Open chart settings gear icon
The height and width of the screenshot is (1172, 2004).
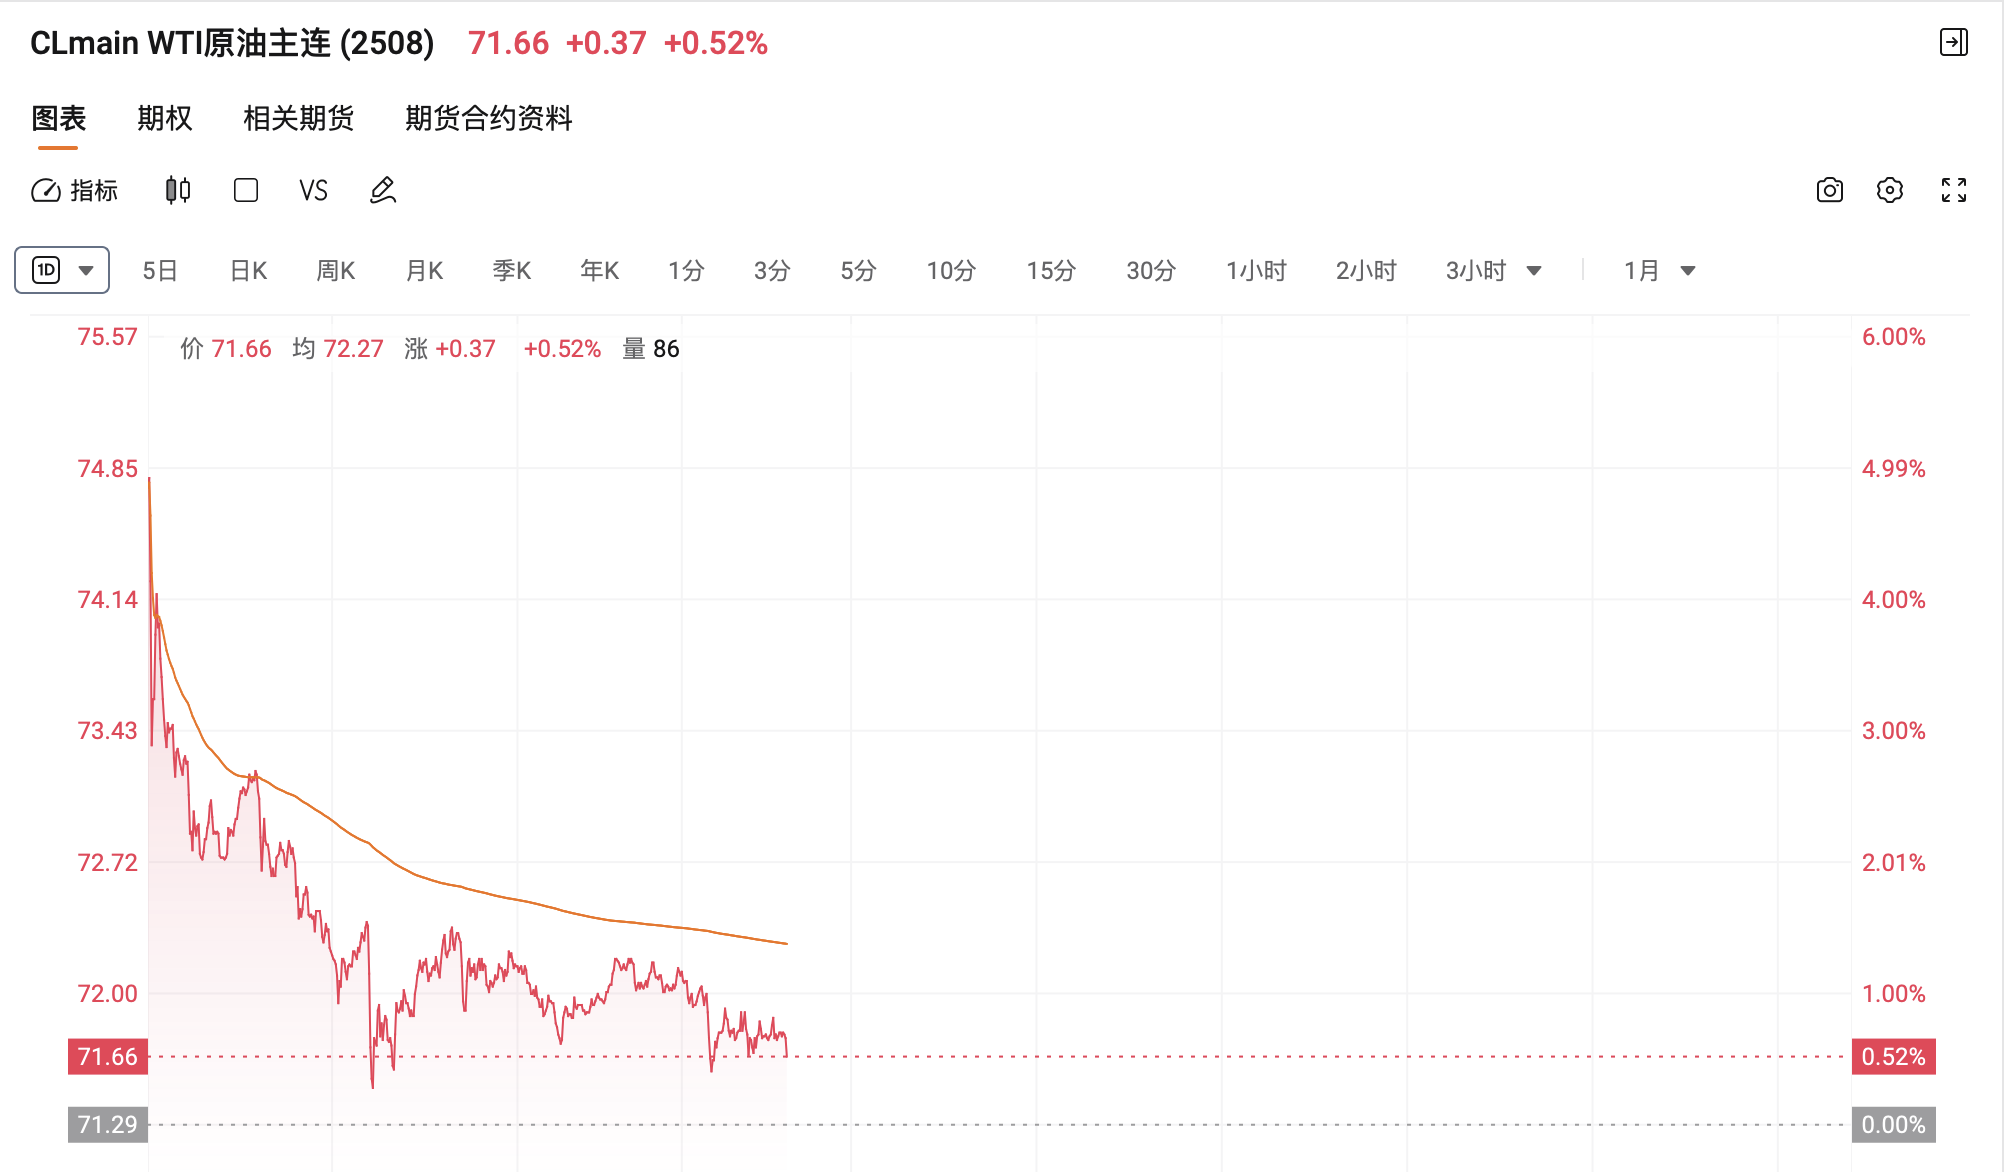(1889, 190)
